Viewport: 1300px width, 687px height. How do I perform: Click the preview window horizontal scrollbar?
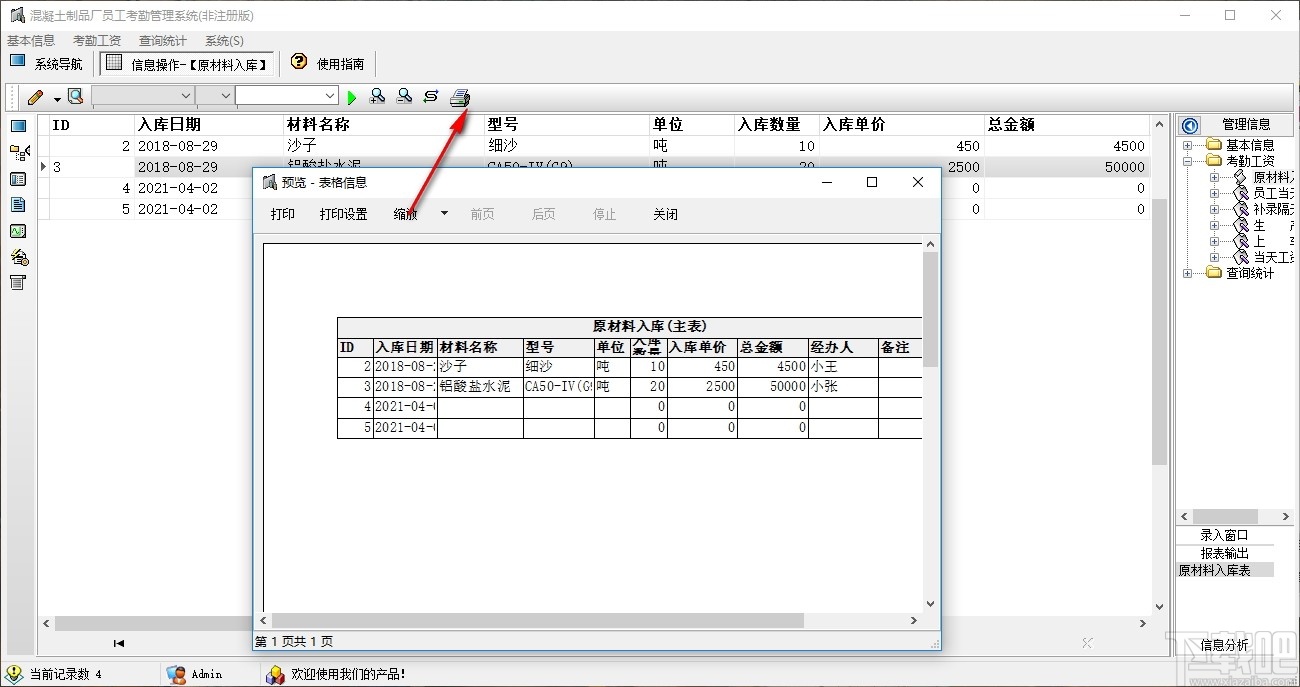tap(537, 621)
